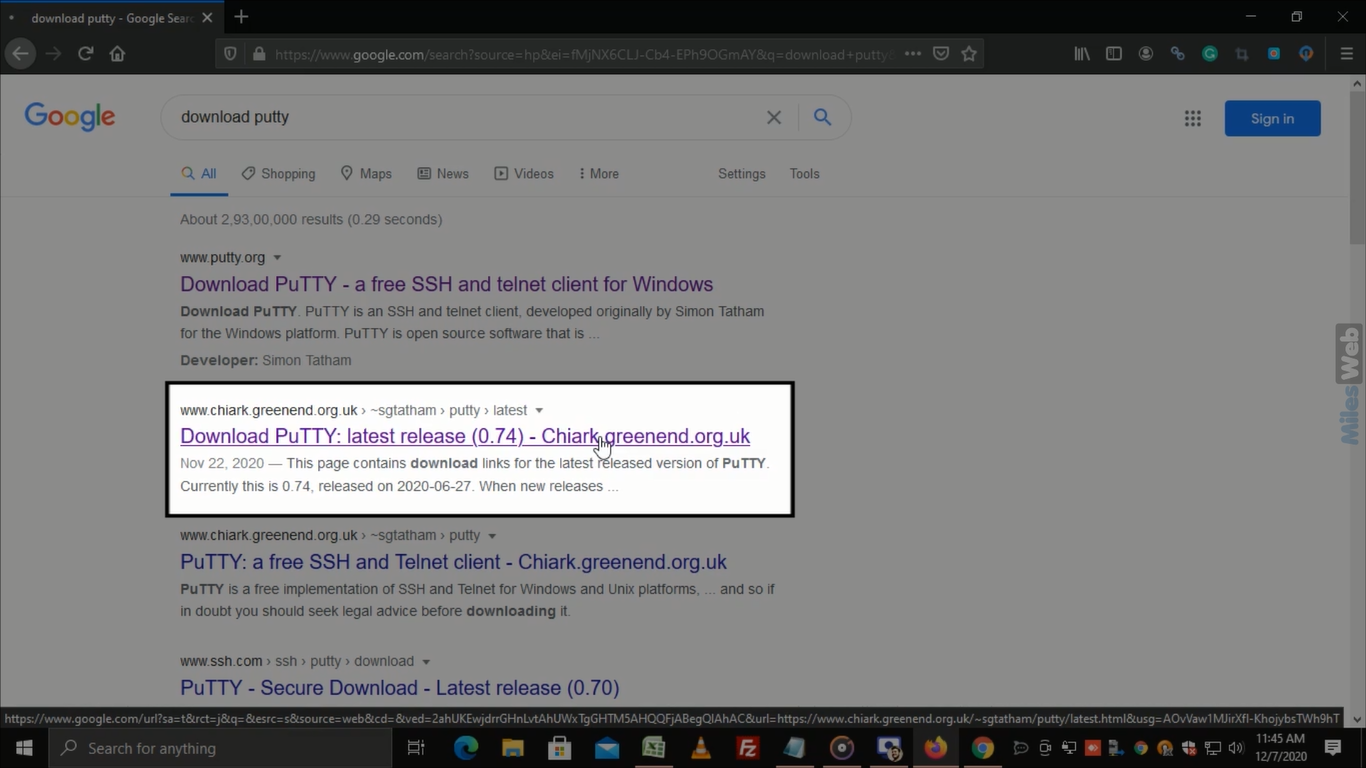Click the browser address bar URL

point(585,54)
